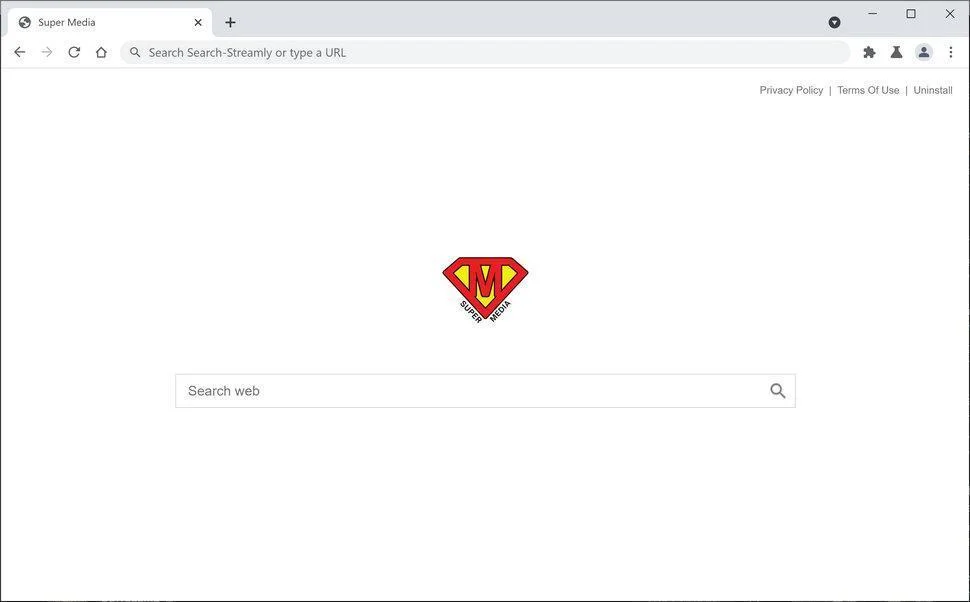This screenshot has width=970, height=602.
Task: Open the Terms Of Use link
Action: pos(868,90)
